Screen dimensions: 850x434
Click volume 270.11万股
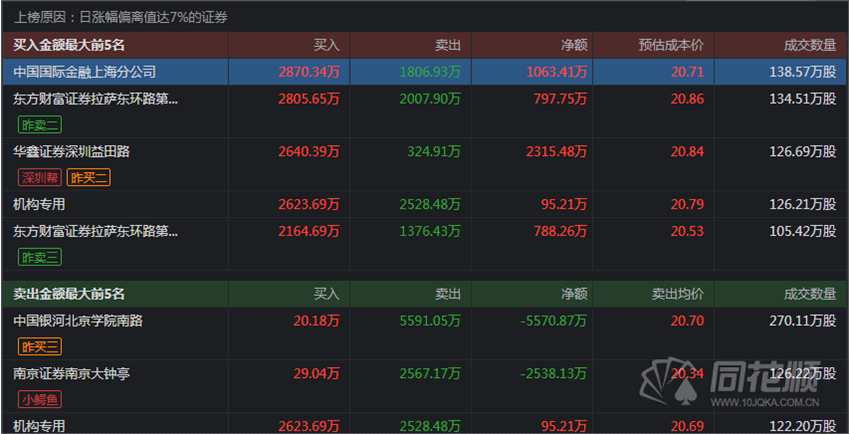(803, 321)
